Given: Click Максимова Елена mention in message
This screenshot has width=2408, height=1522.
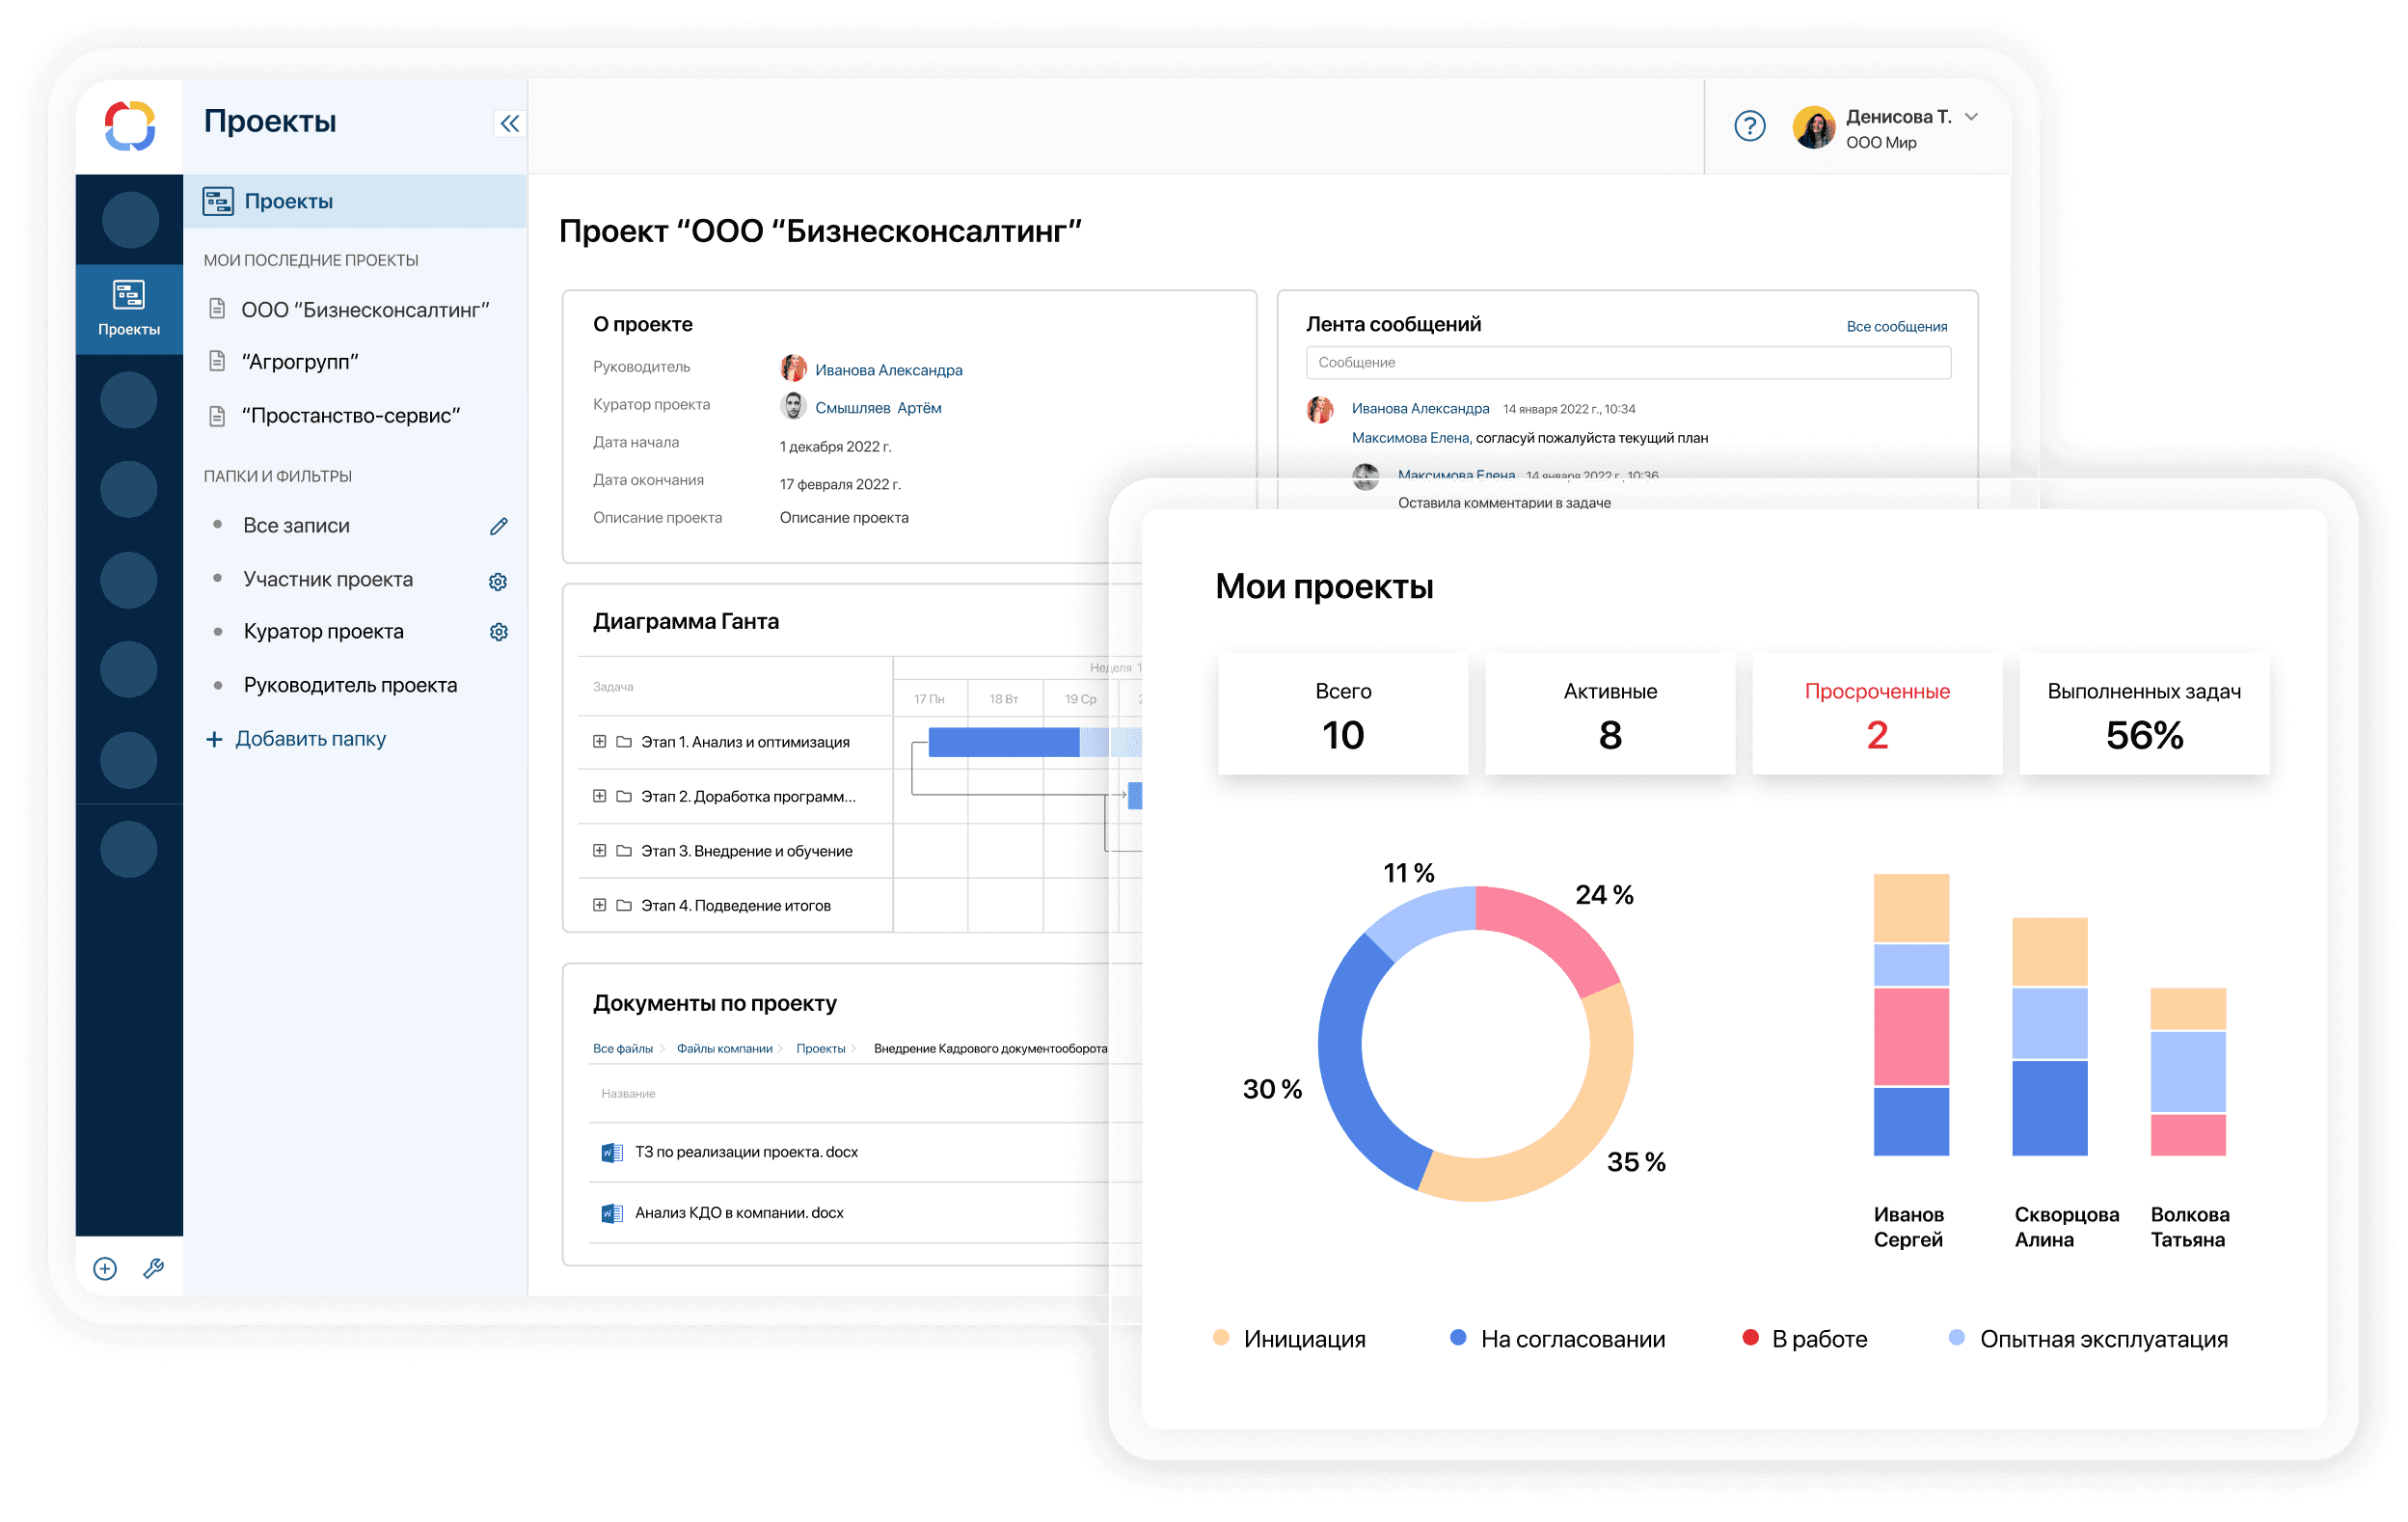Looking at the screenshot, I should 1410,438.
